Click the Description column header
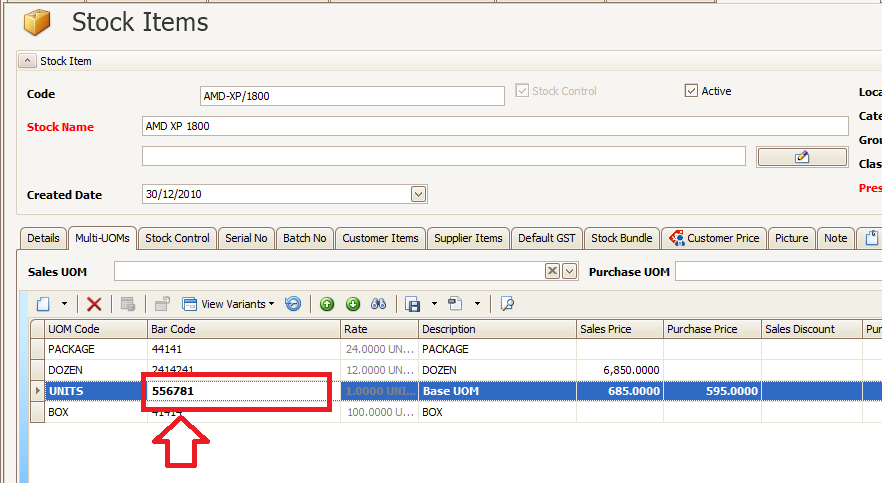This screenshot has height=483, width=882. pyautogui.click(x=498, y=329)
